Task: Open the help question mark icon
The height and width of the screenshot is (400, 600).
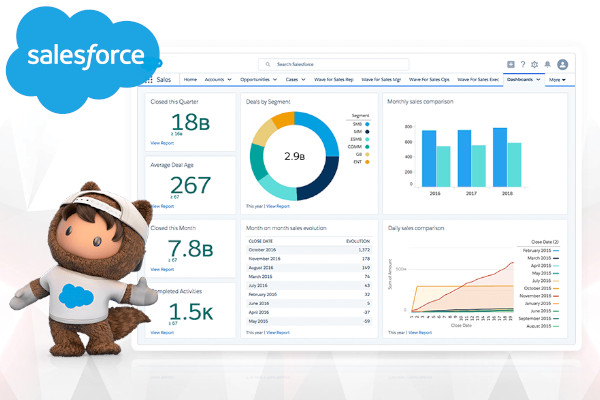Action: point(523,64)
